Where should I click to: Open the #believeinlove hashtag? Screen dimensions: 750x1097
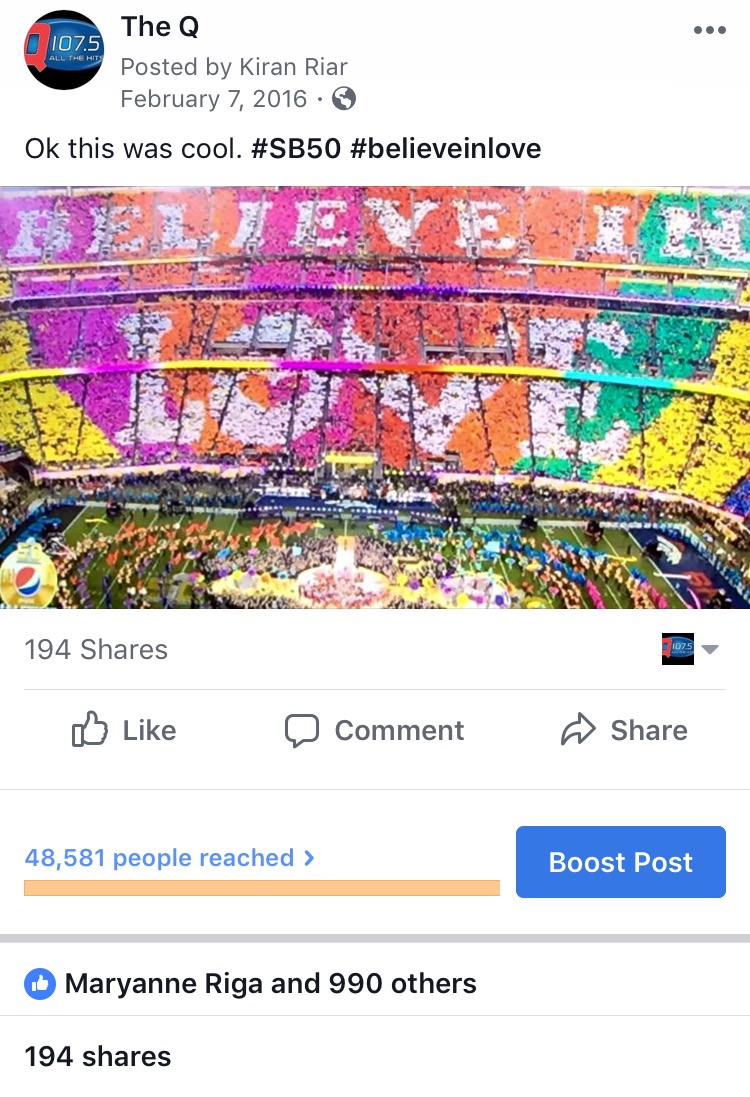pyautogui.click(x=446, y=149)
